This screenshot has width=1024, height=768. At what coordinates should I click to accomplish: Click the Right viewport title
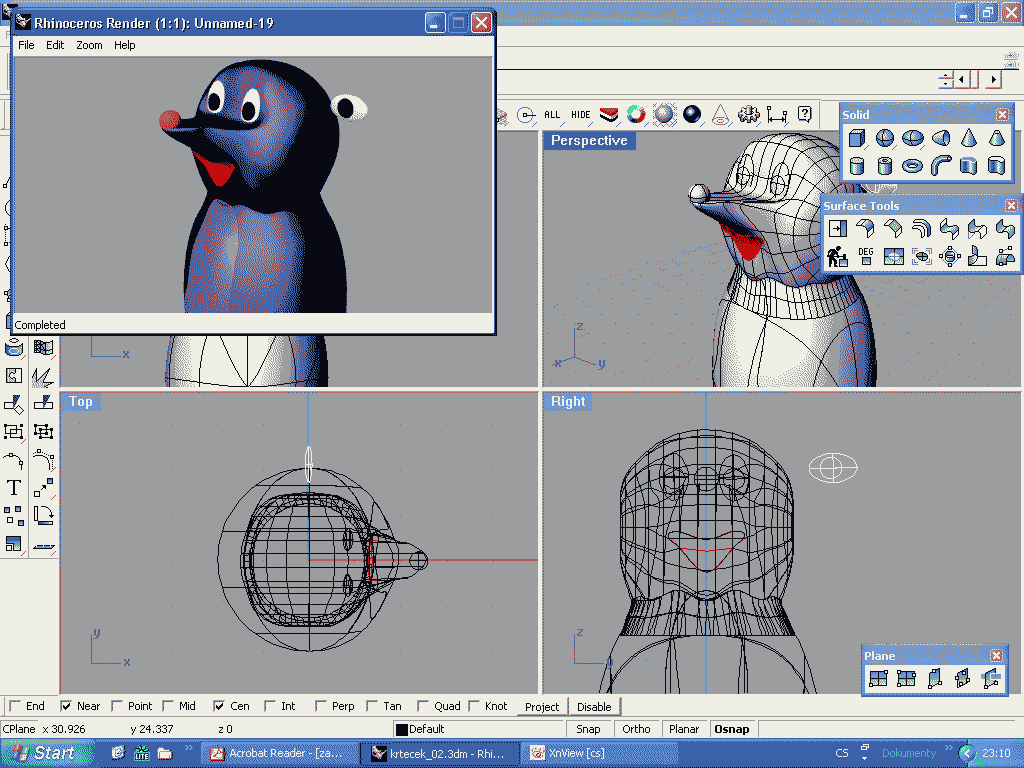pyautogui.click(x=568, y=402)
